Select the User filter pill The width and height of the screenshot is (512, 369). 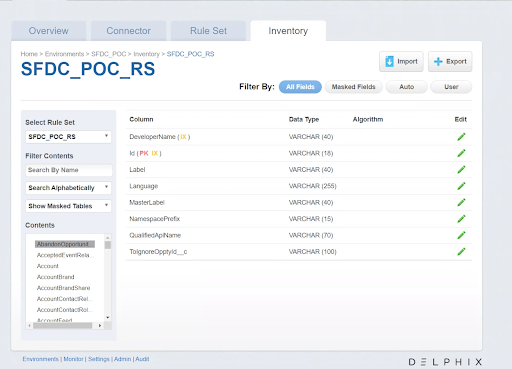pyautogui.click(x=451, y=87)
